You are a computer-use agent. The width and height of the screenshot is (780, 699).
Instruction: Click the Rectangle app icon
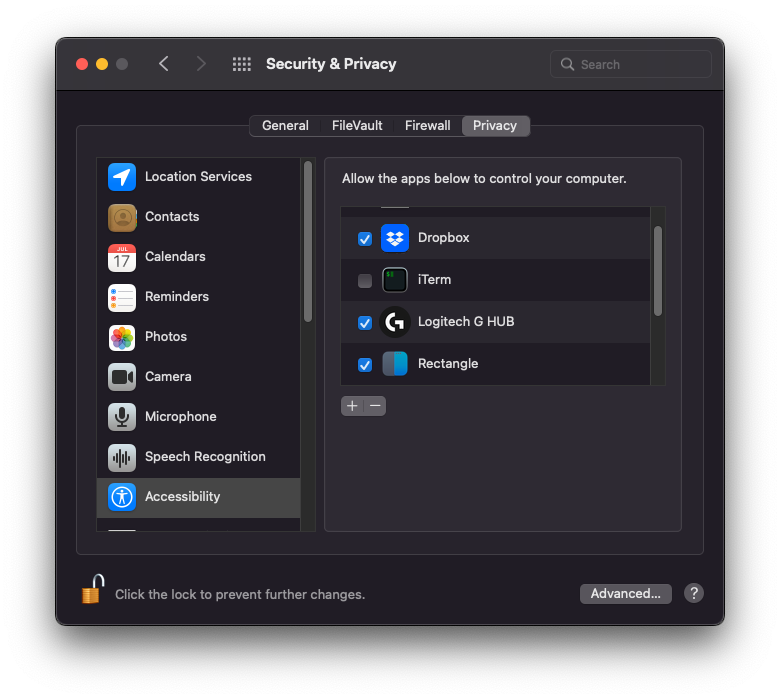pyautogui.click(x=395, y=364)
